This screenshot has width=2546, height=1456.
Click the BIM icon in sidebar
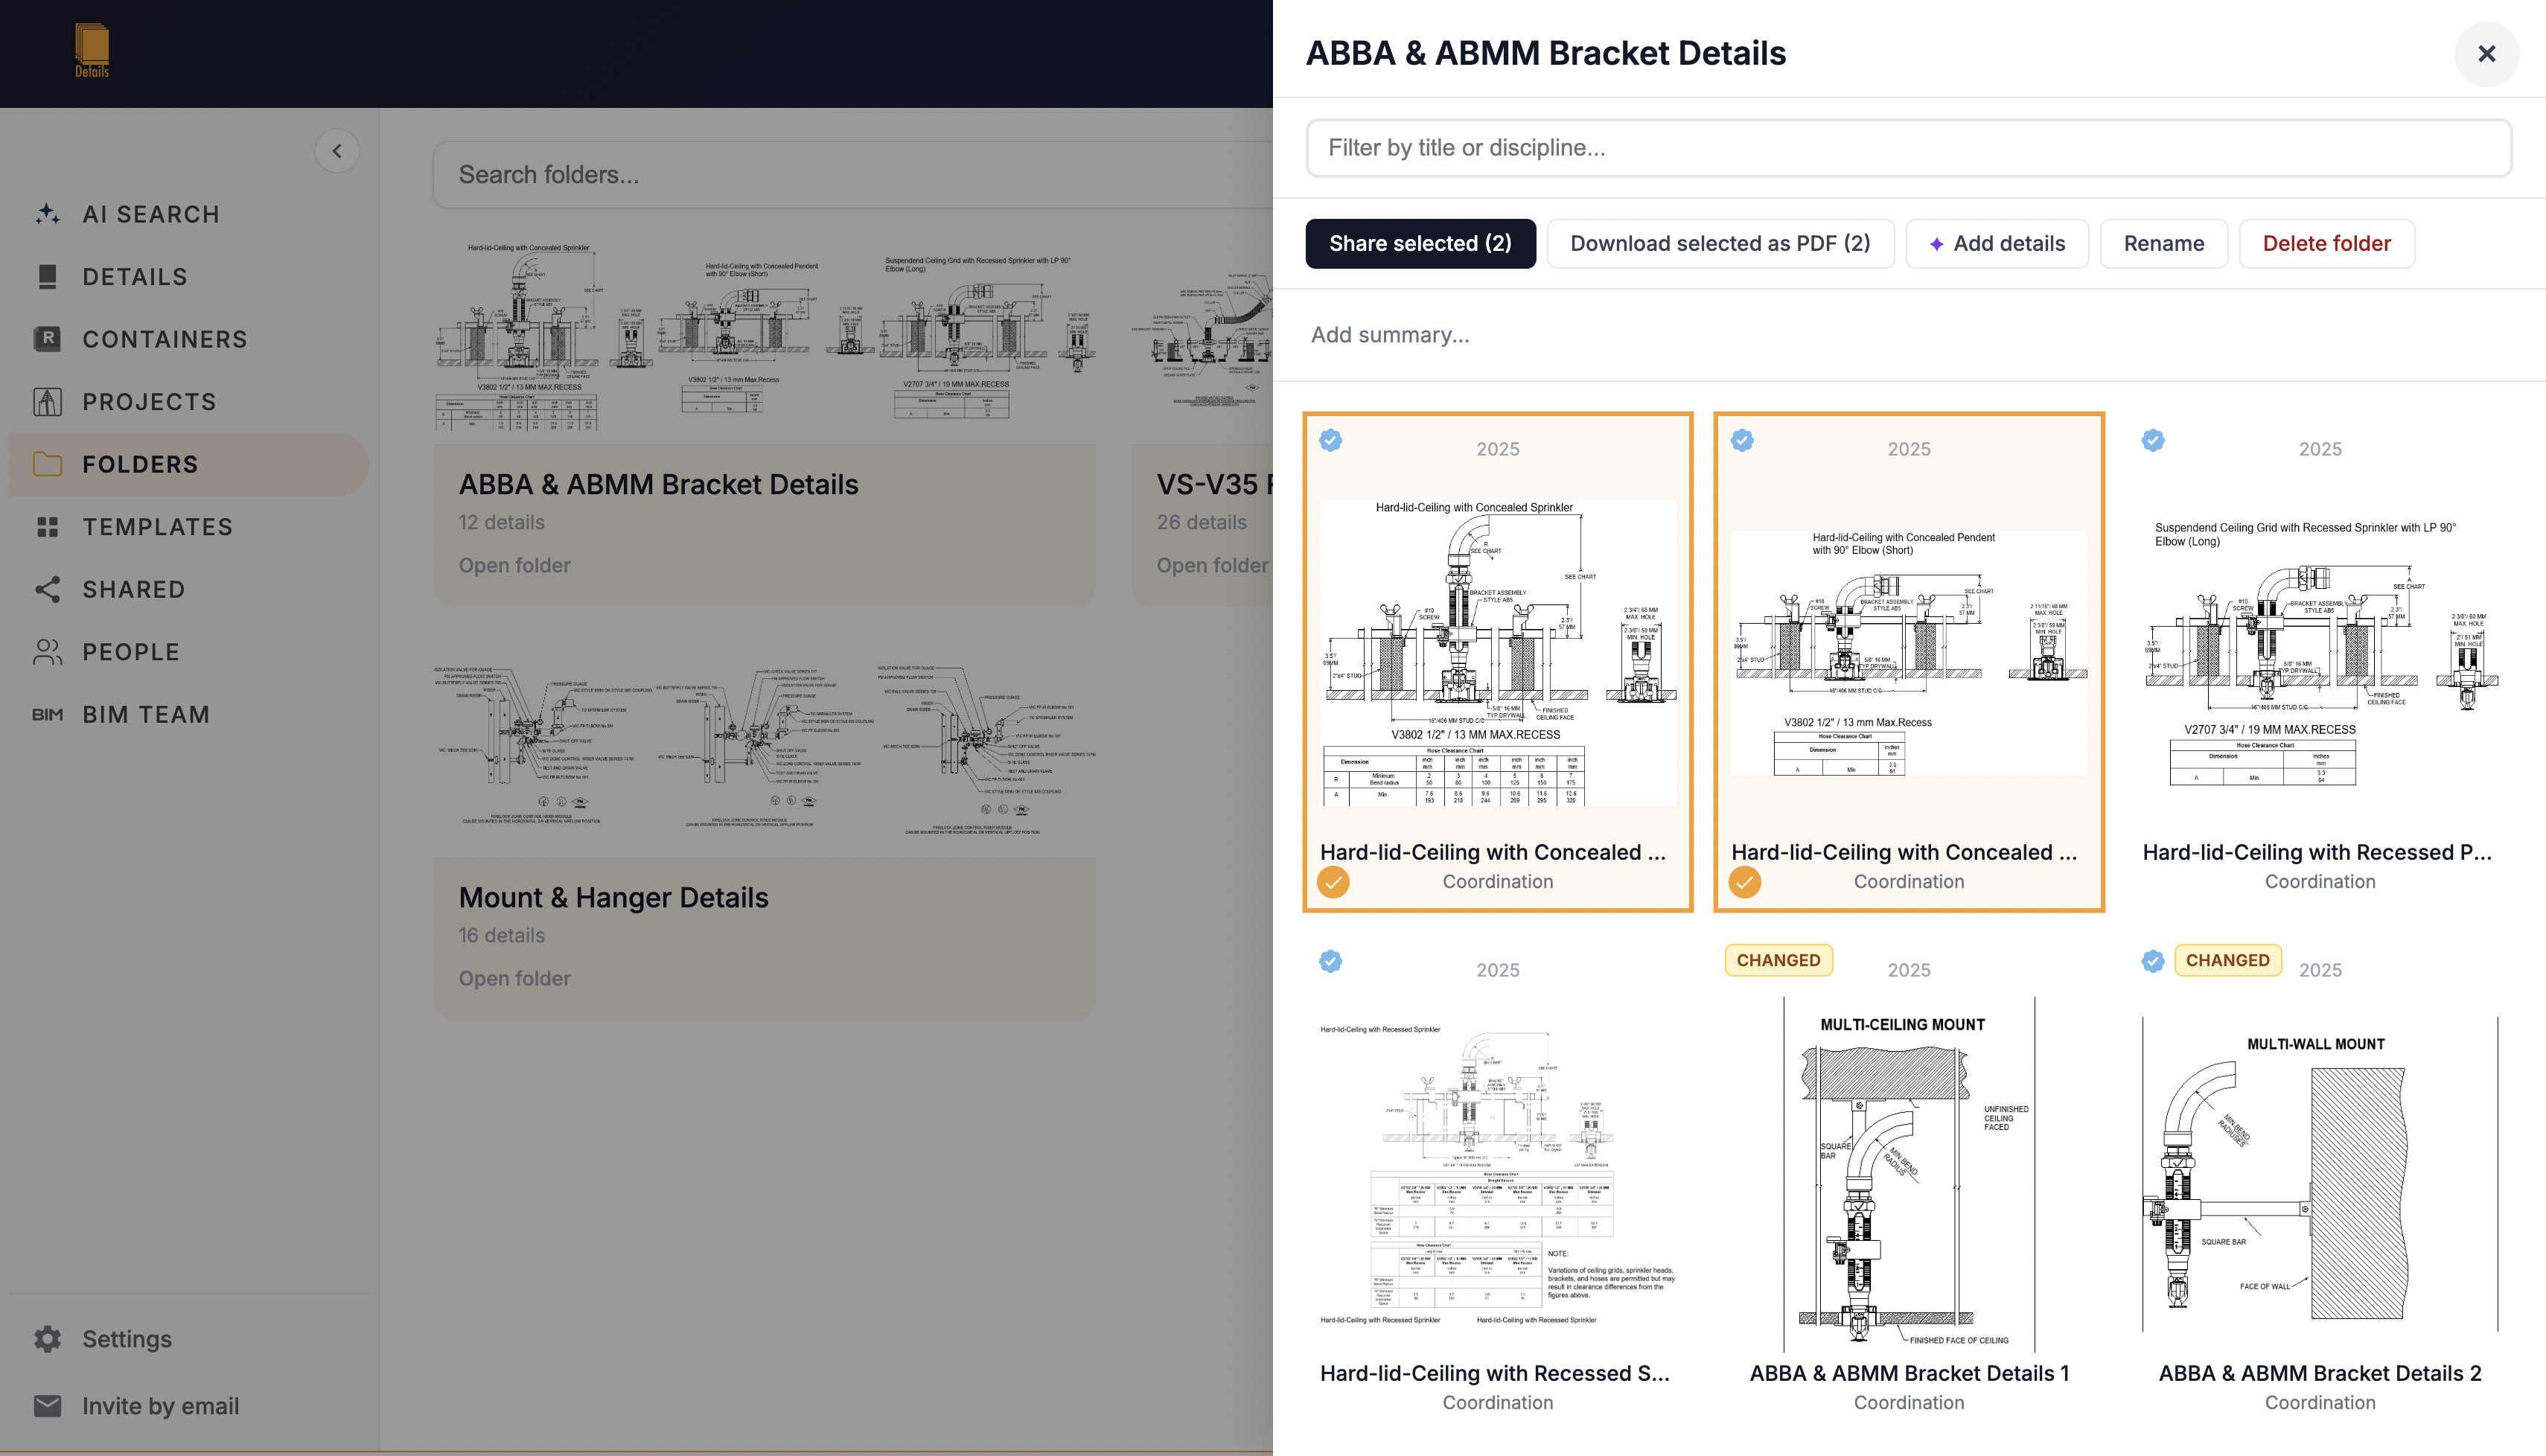[47, 714]
